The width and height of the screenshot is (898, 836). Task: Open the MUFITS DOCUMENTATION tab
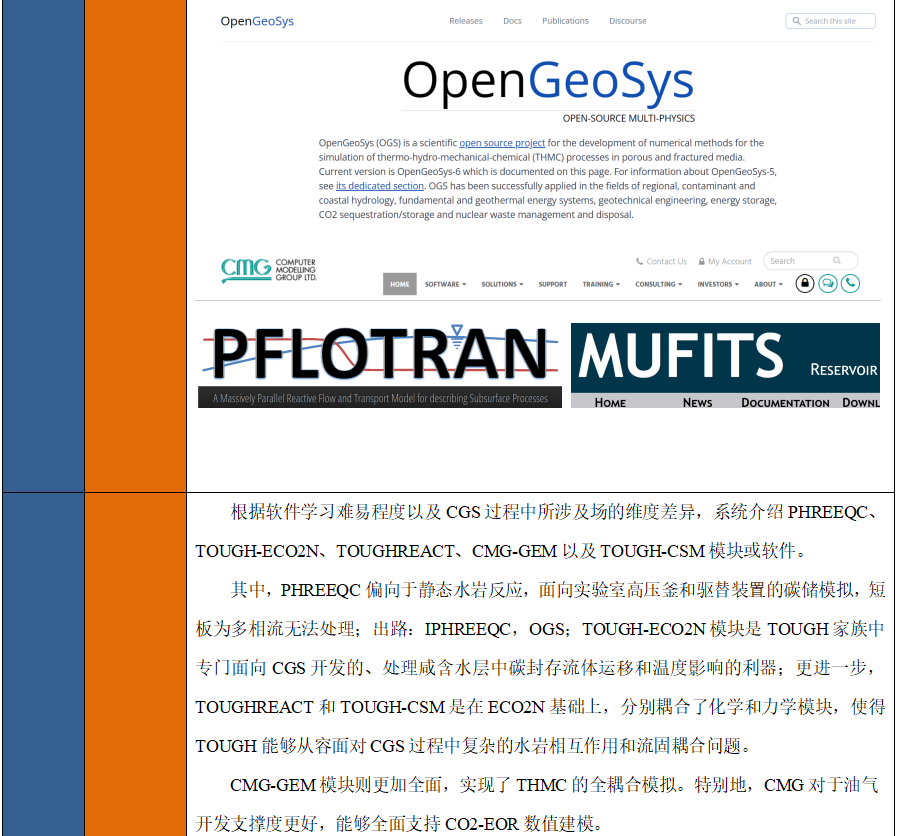tap(785, 403)
